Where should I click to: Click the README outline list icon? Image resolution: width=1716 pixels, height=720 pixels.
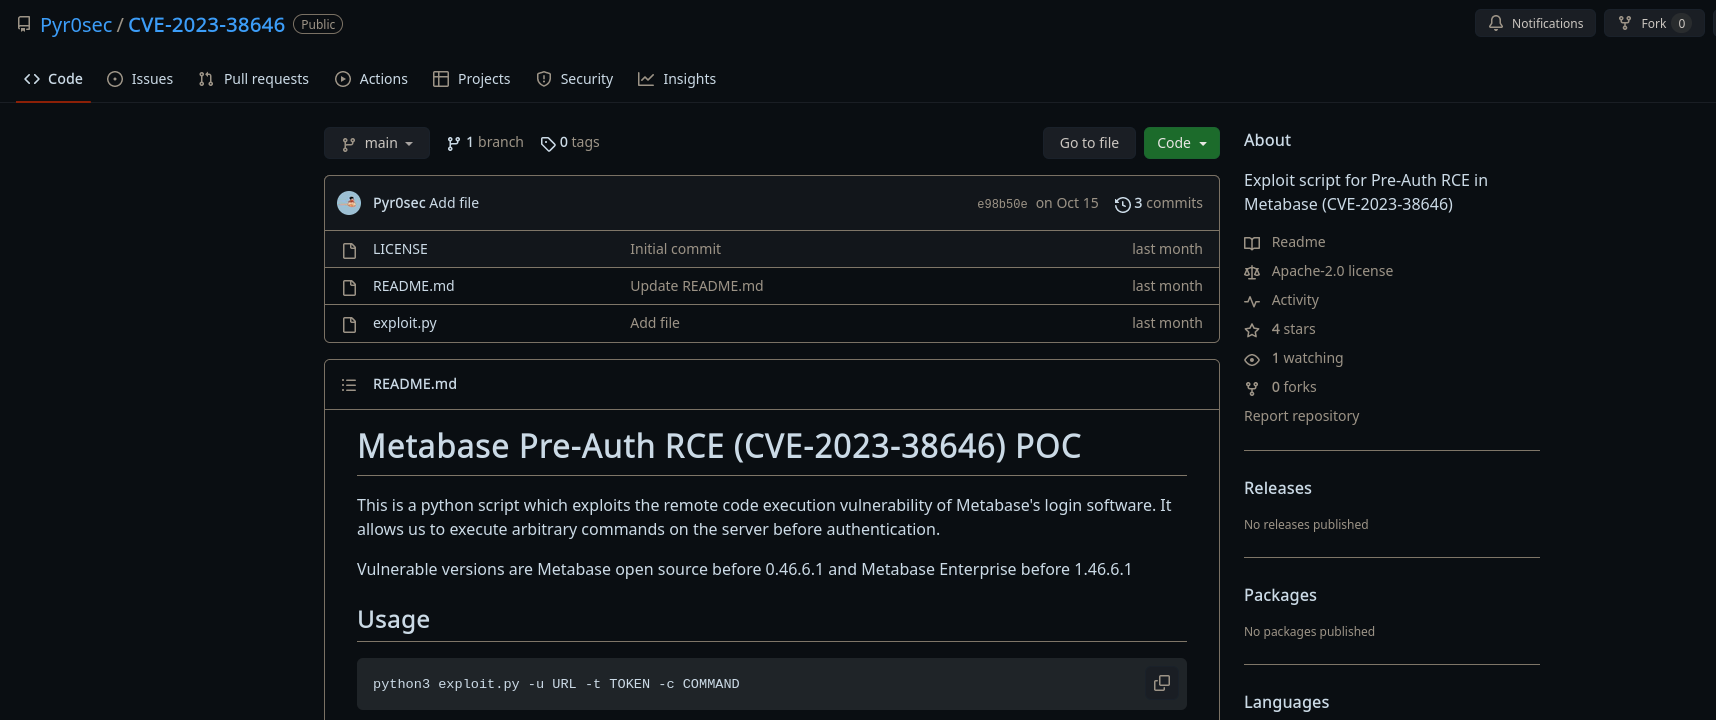(349, 385)
